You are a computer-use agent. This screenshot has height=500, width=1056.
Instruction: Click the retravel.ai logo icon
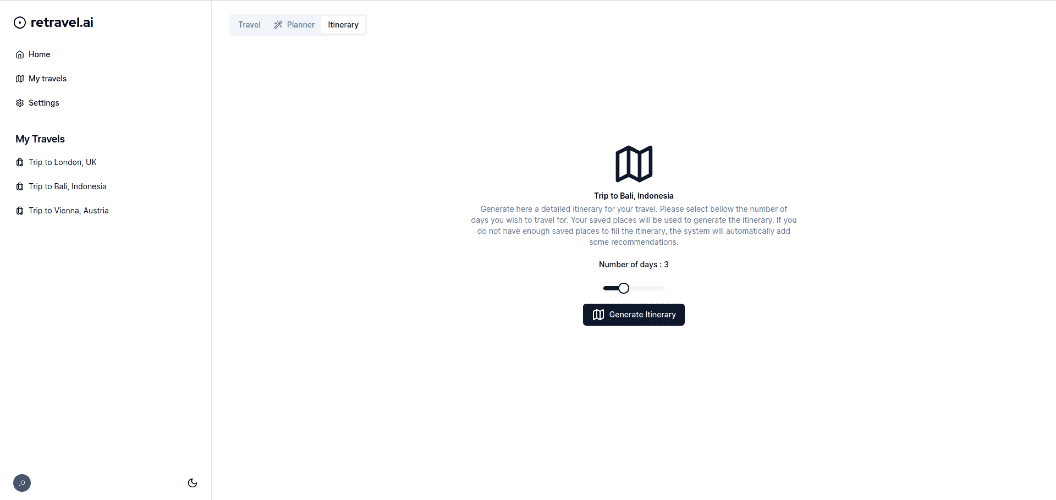[x=20, y=22]
